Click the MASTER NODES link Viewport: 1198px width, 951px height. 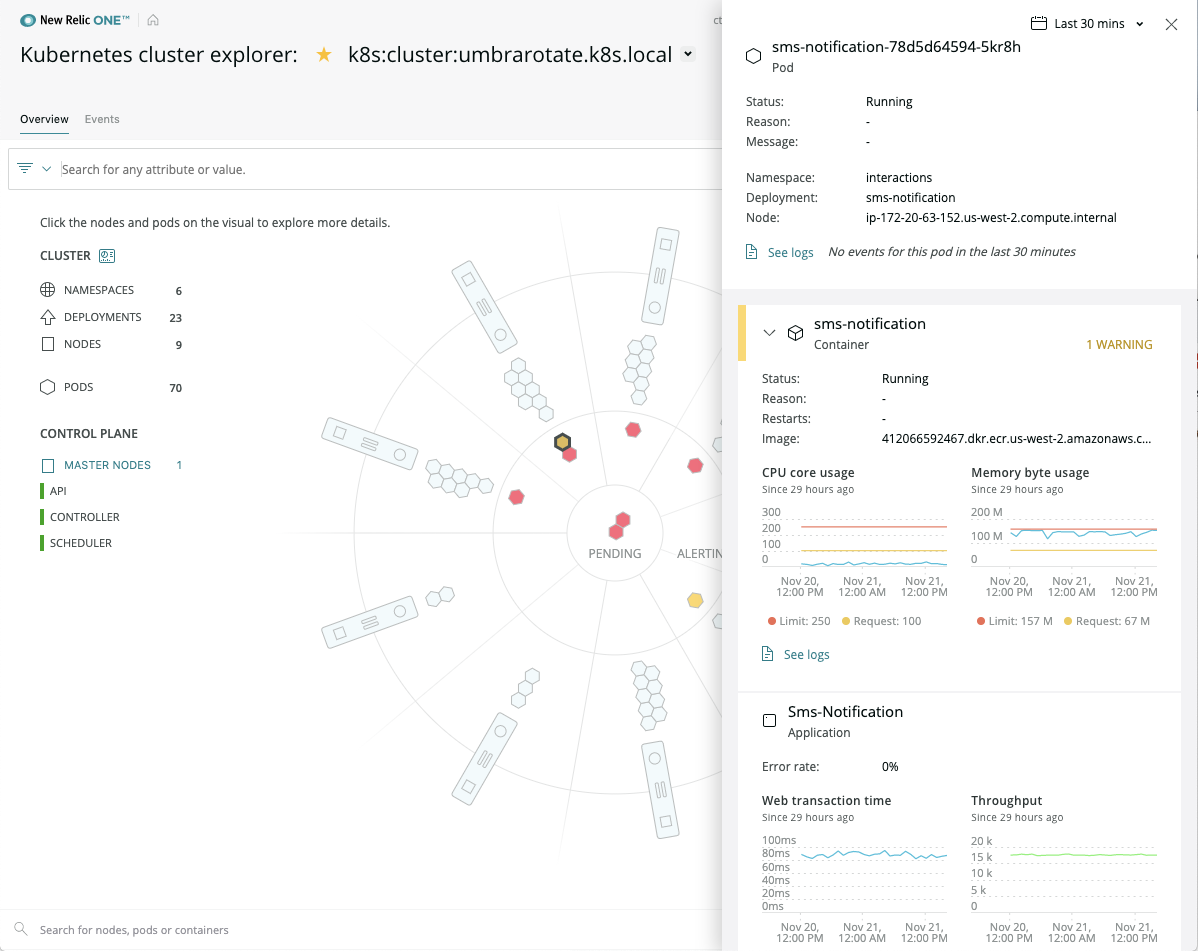click(x=107, y=465)
